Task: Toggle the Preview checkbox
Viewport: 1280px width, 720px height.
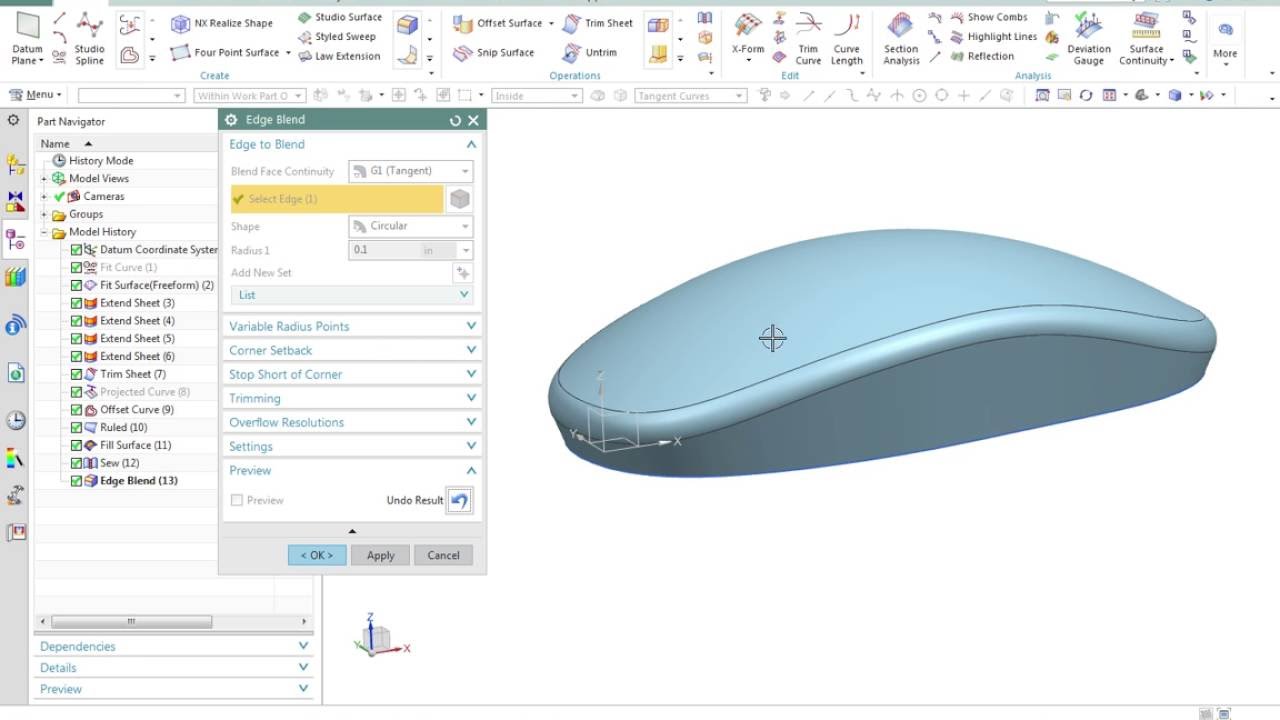Action: 237,500
